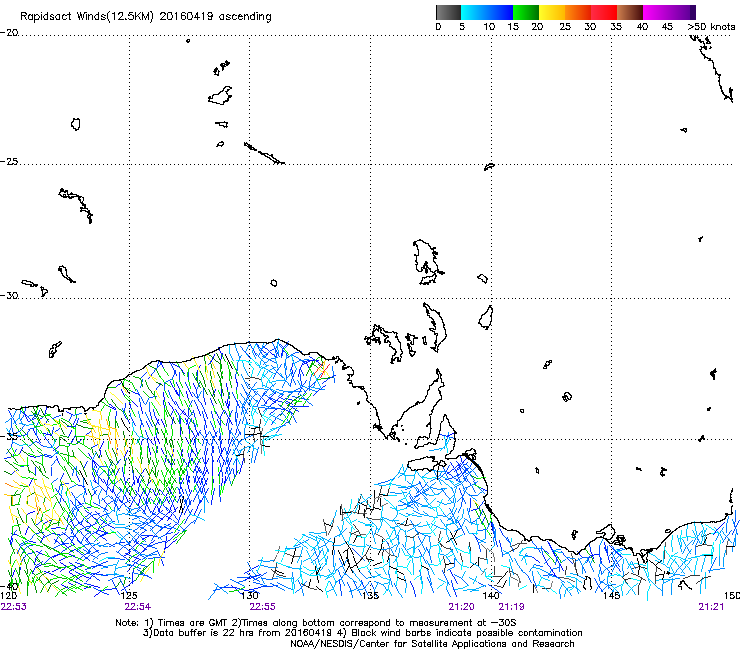The width and height of the screenshot is (740, 650).
Task: Click the '0' label under the color bar
Action: (438, 27)
